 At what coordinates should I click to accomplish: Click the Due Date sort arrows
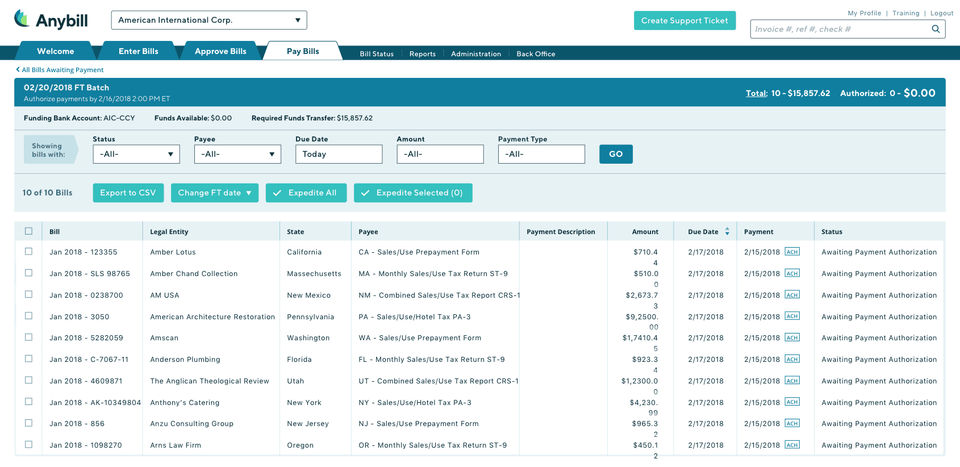coord(727,232)
